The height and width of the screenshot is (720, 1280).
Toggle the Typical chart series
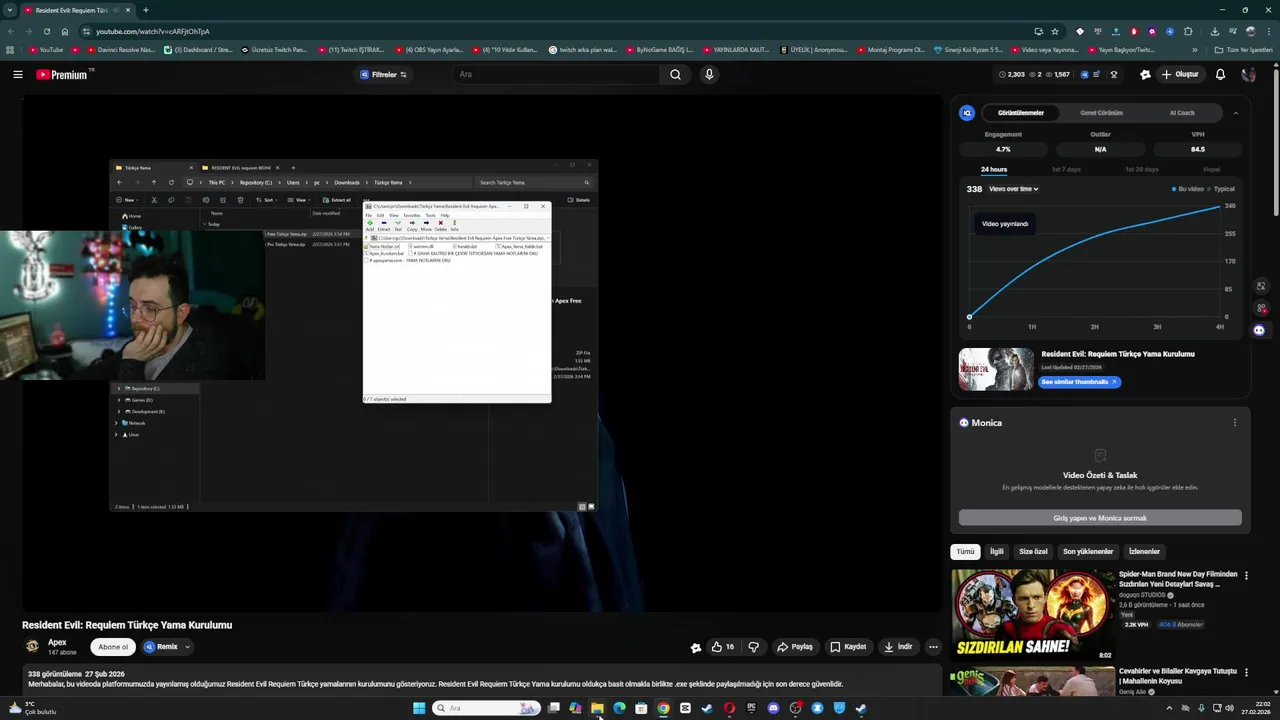click(x=1221, y=189)
